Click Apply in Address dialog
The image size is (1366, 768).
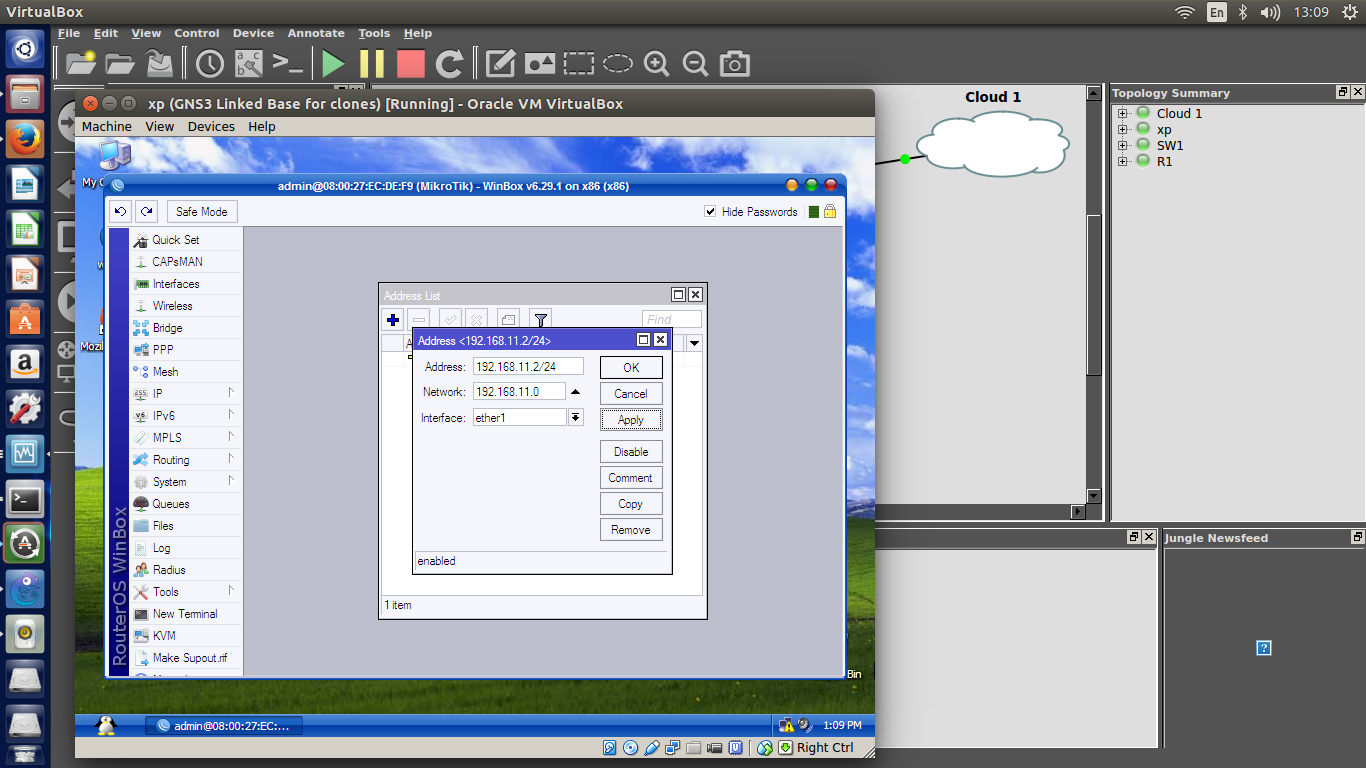click(631, 420)
